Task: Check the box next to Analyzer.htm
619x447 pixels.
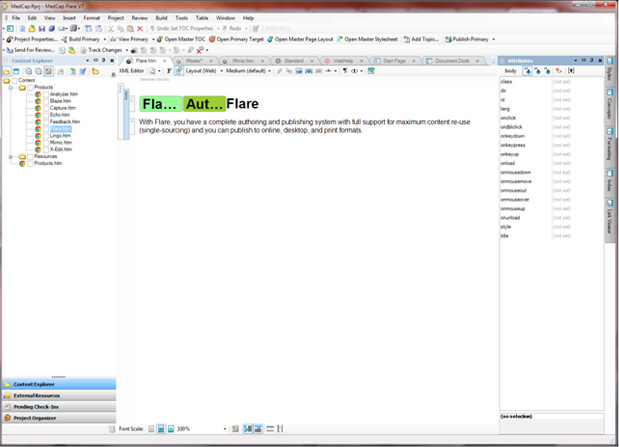Action: [46, 94]
